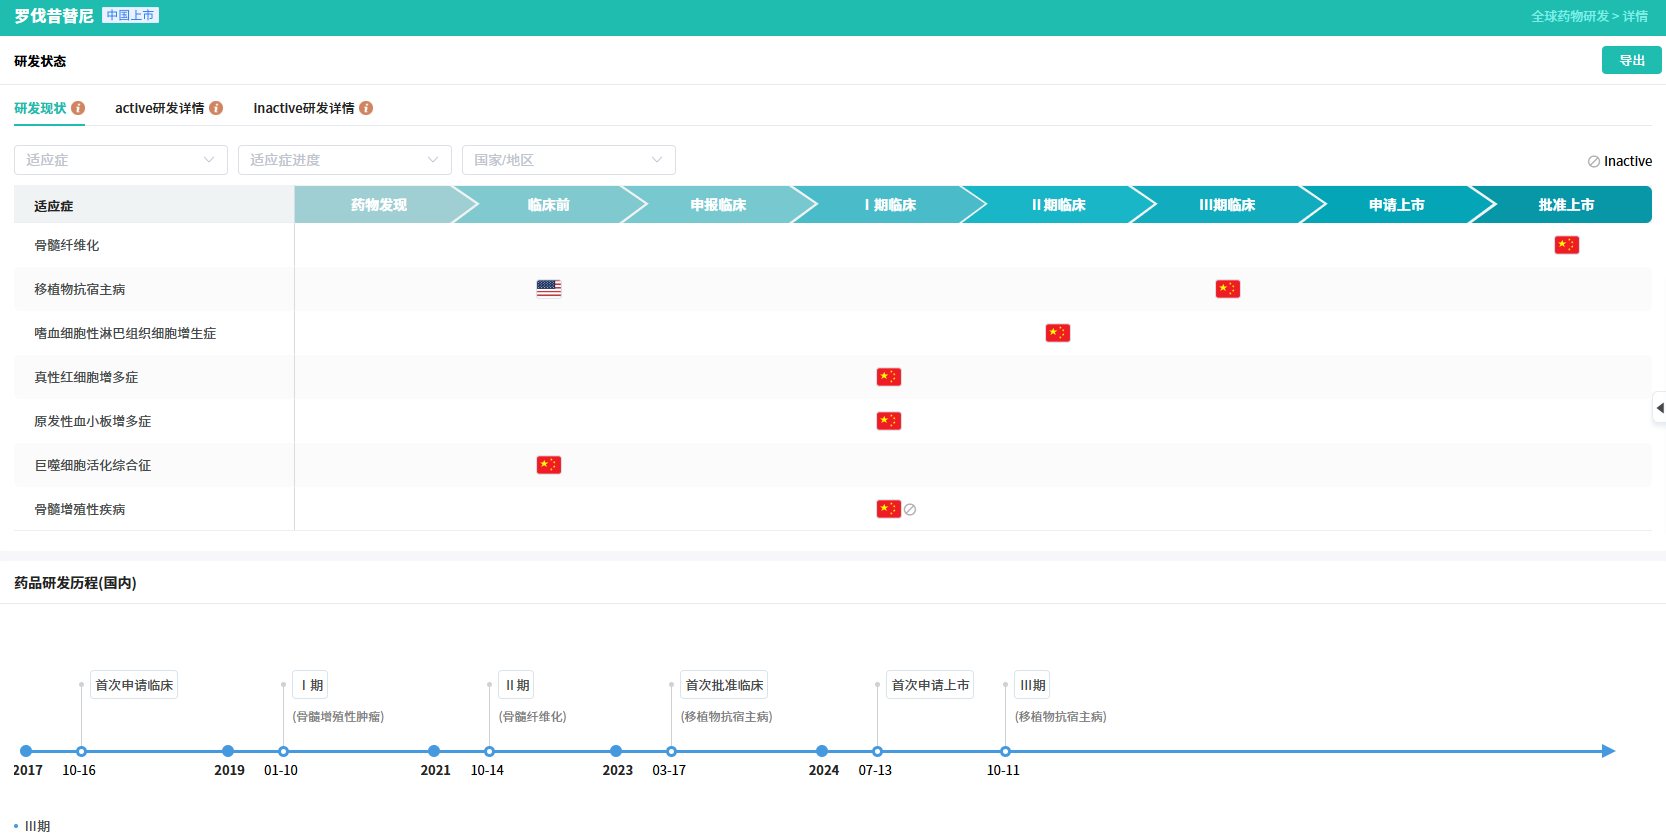Click China flag in 巨噬细胞活化综合征 row
This screenshot has height=836, width=1666.
[548, 465]
